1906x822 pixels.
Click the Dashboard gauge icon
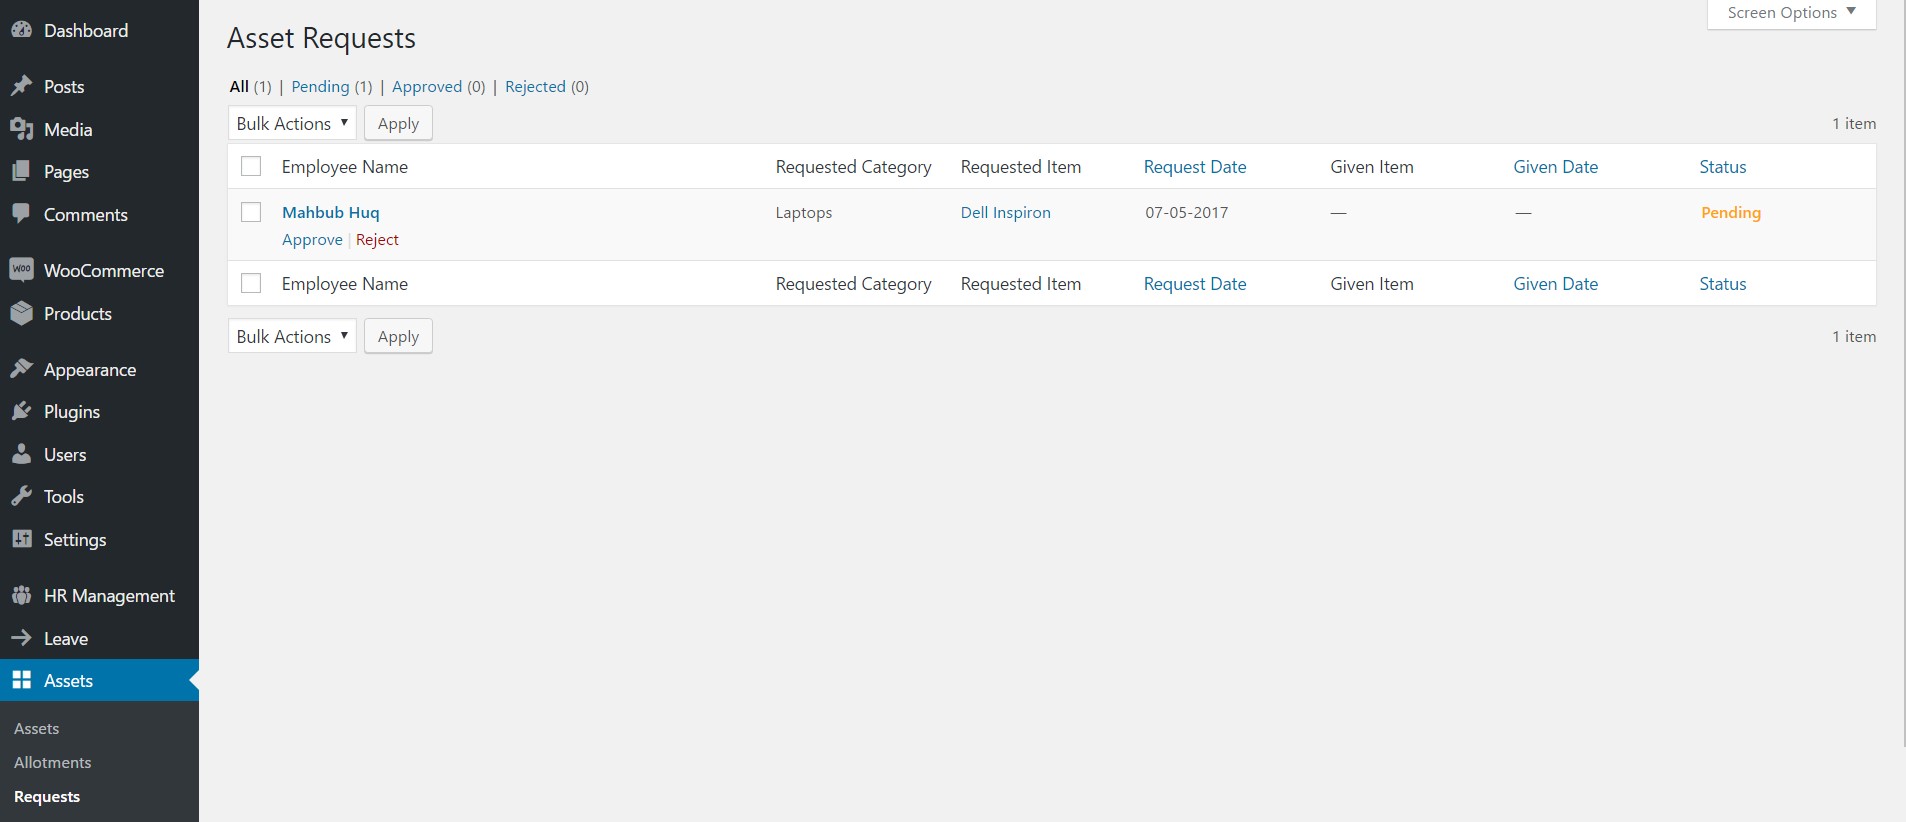(21, 30)
